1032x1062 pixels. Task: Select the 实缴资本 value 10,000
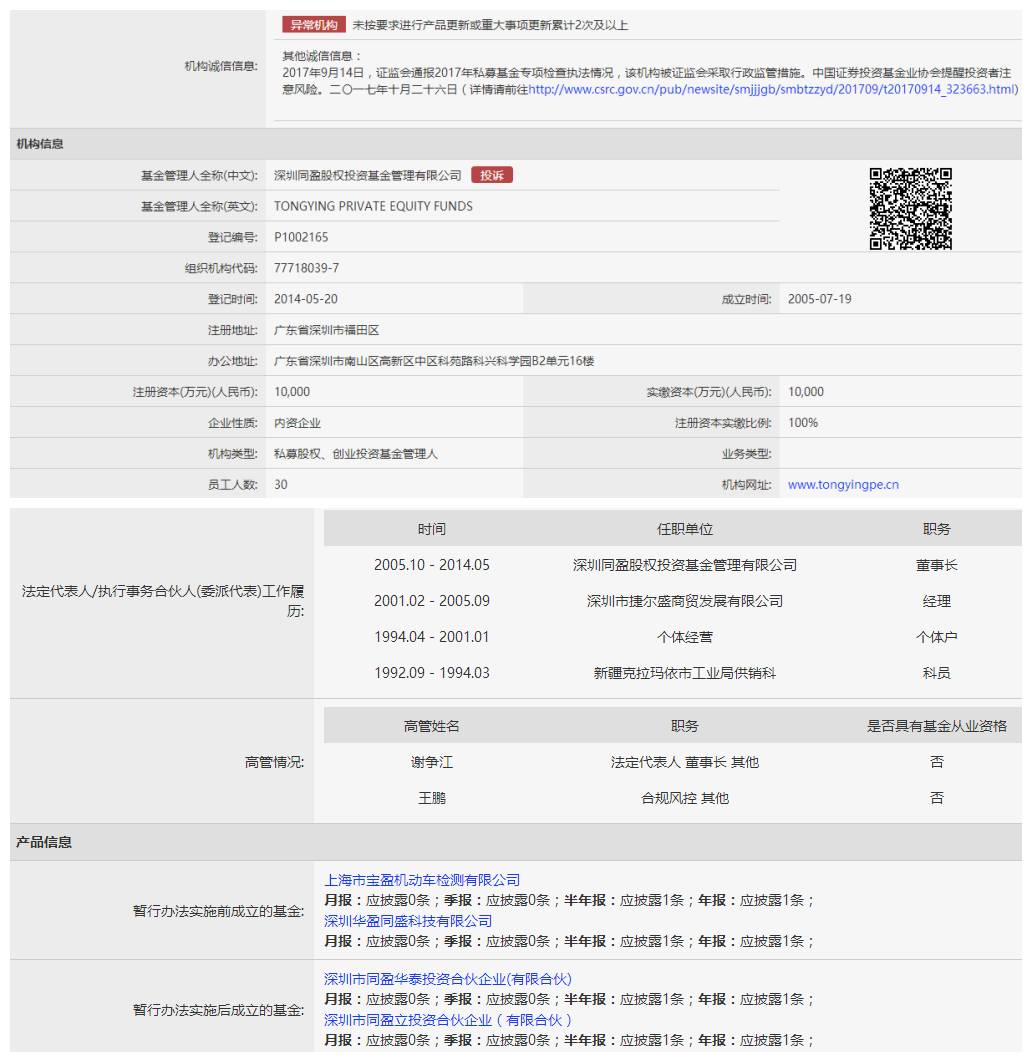[806, 391]
